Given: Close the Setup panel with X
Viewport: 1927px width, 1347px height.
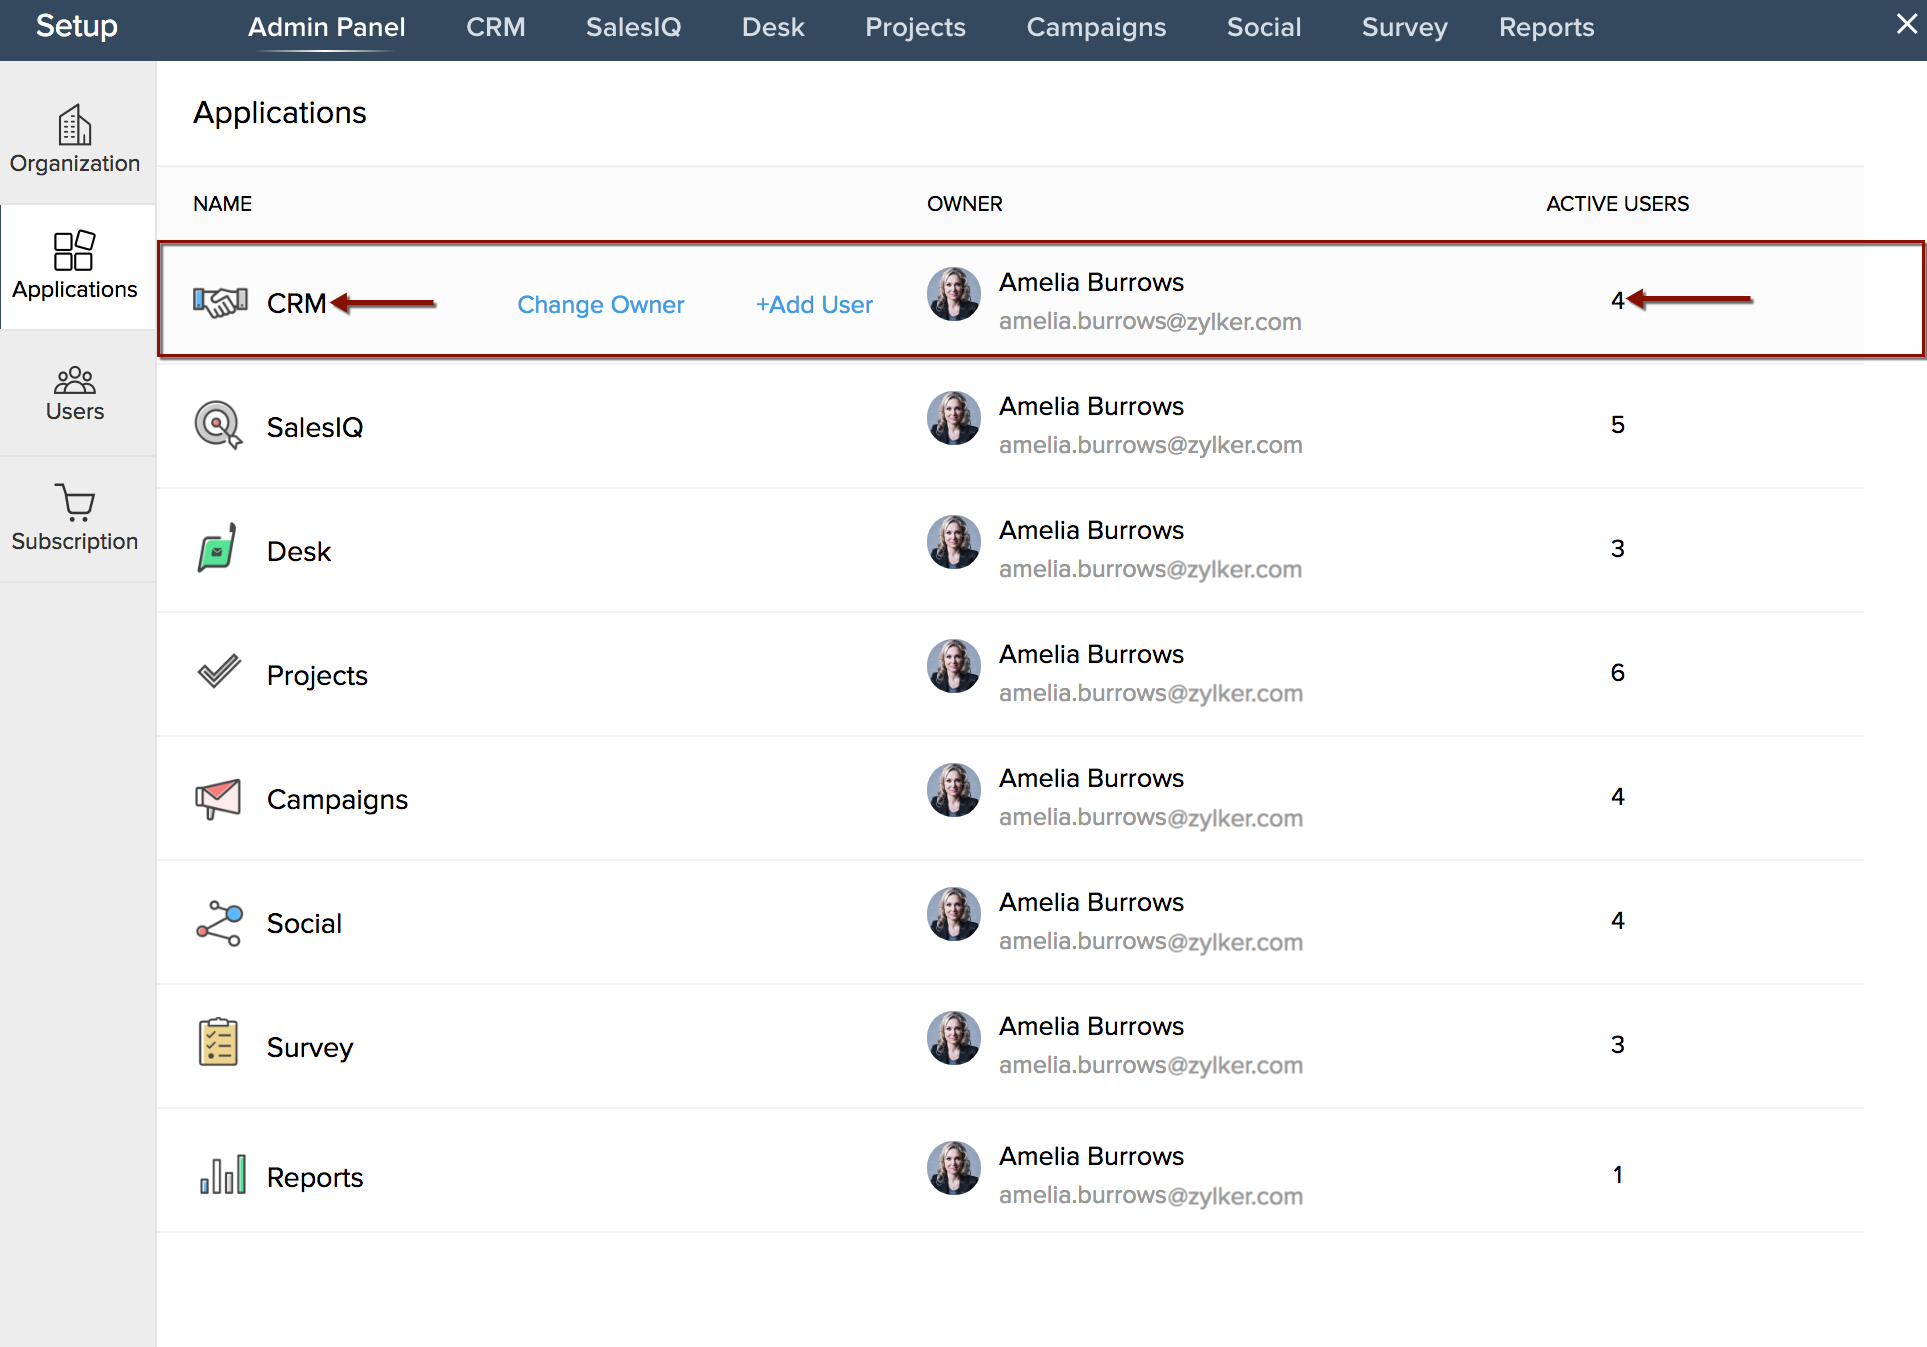Looking at the screenshot, I should [1906, 24].
